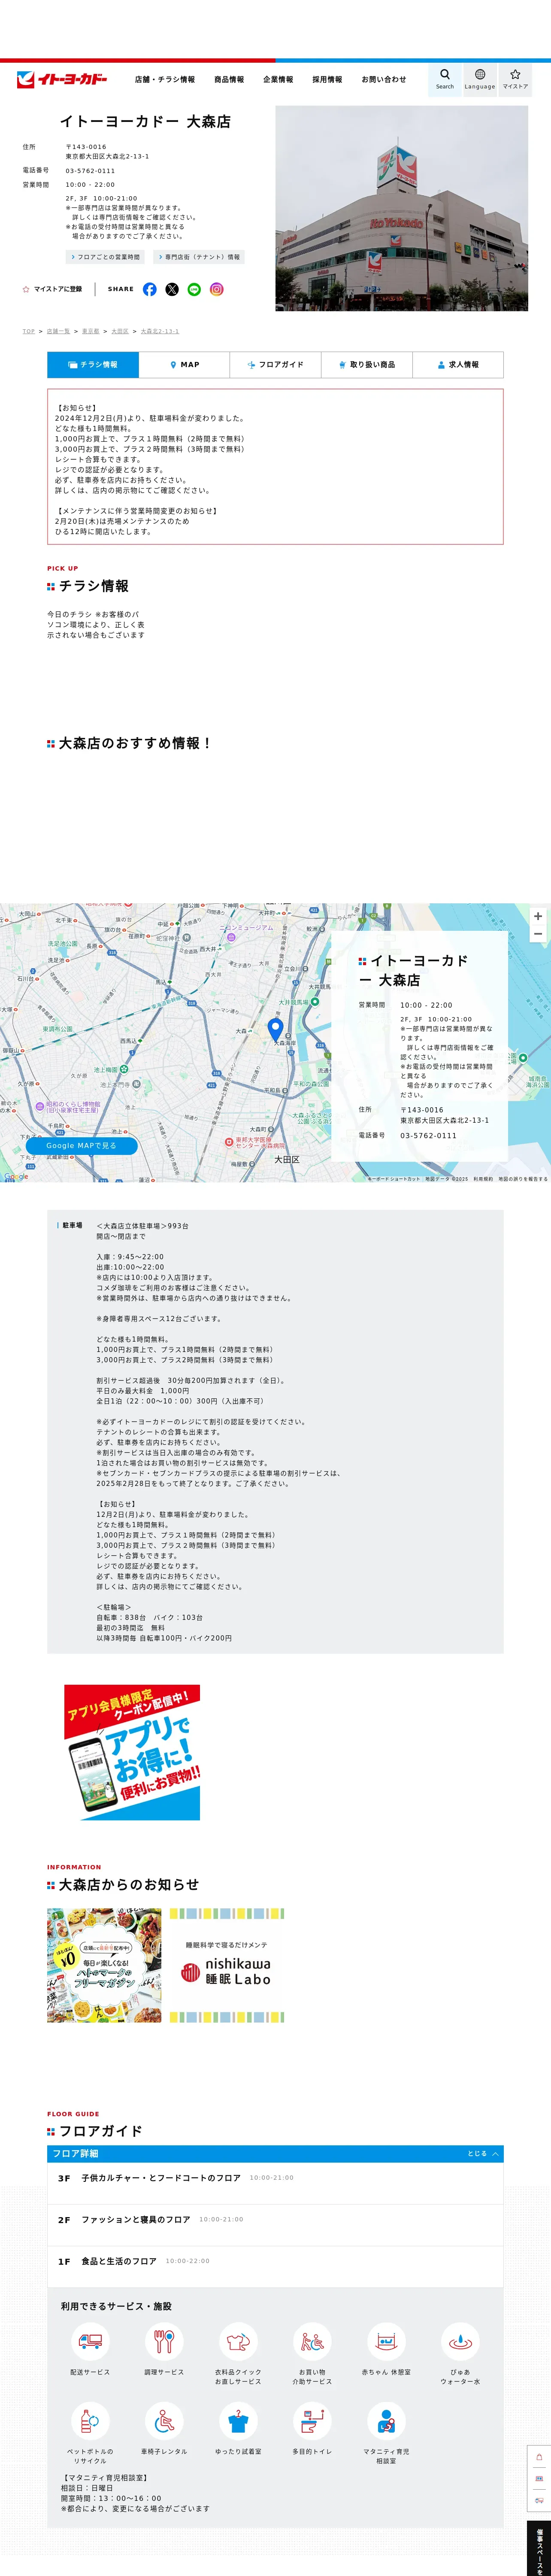Viewport: 551px width, 2576px height.
Task: Click the address 東京都大田区大森北2-13-1 text
Action: pyautogui.click(x=107, y=156)
